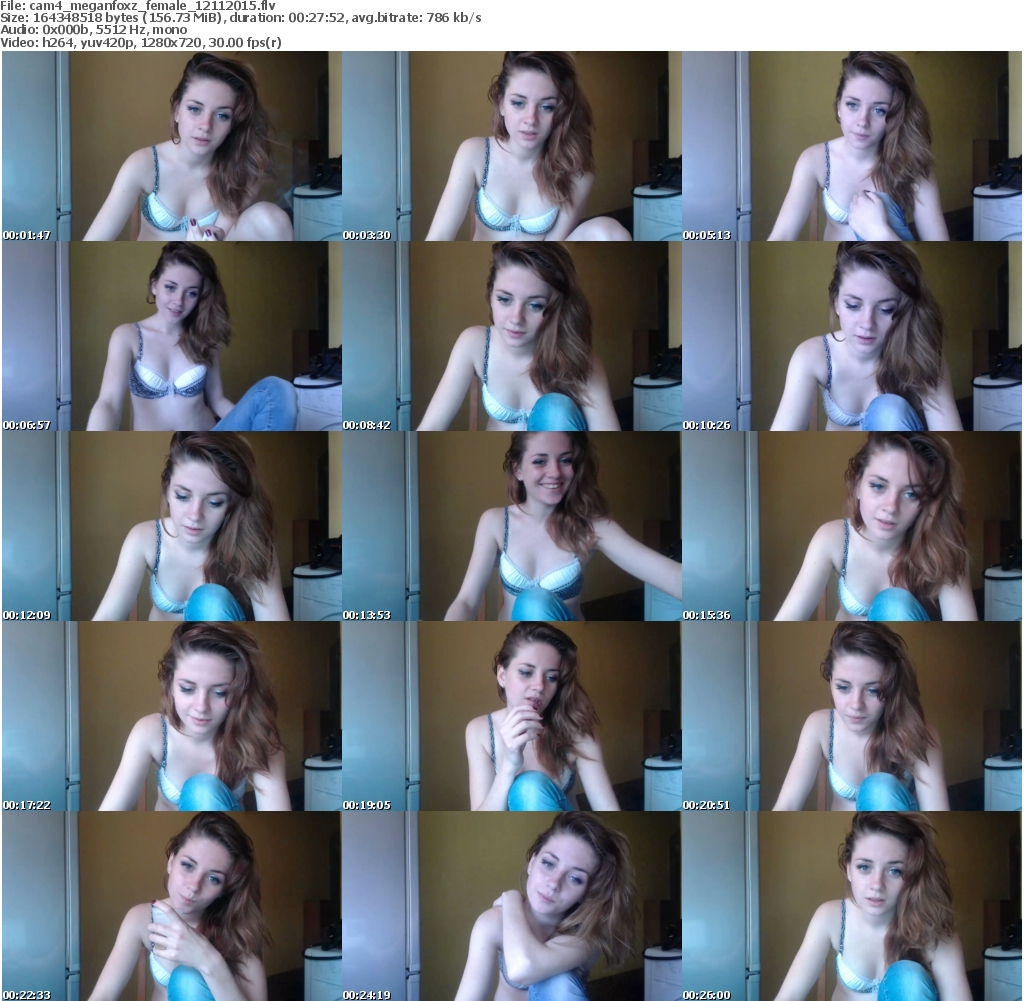The width and height of the screenshot is (1024, 1001).
Task: Click the 'Size: 164348518 bytes' info line
Action: [241, 18]
